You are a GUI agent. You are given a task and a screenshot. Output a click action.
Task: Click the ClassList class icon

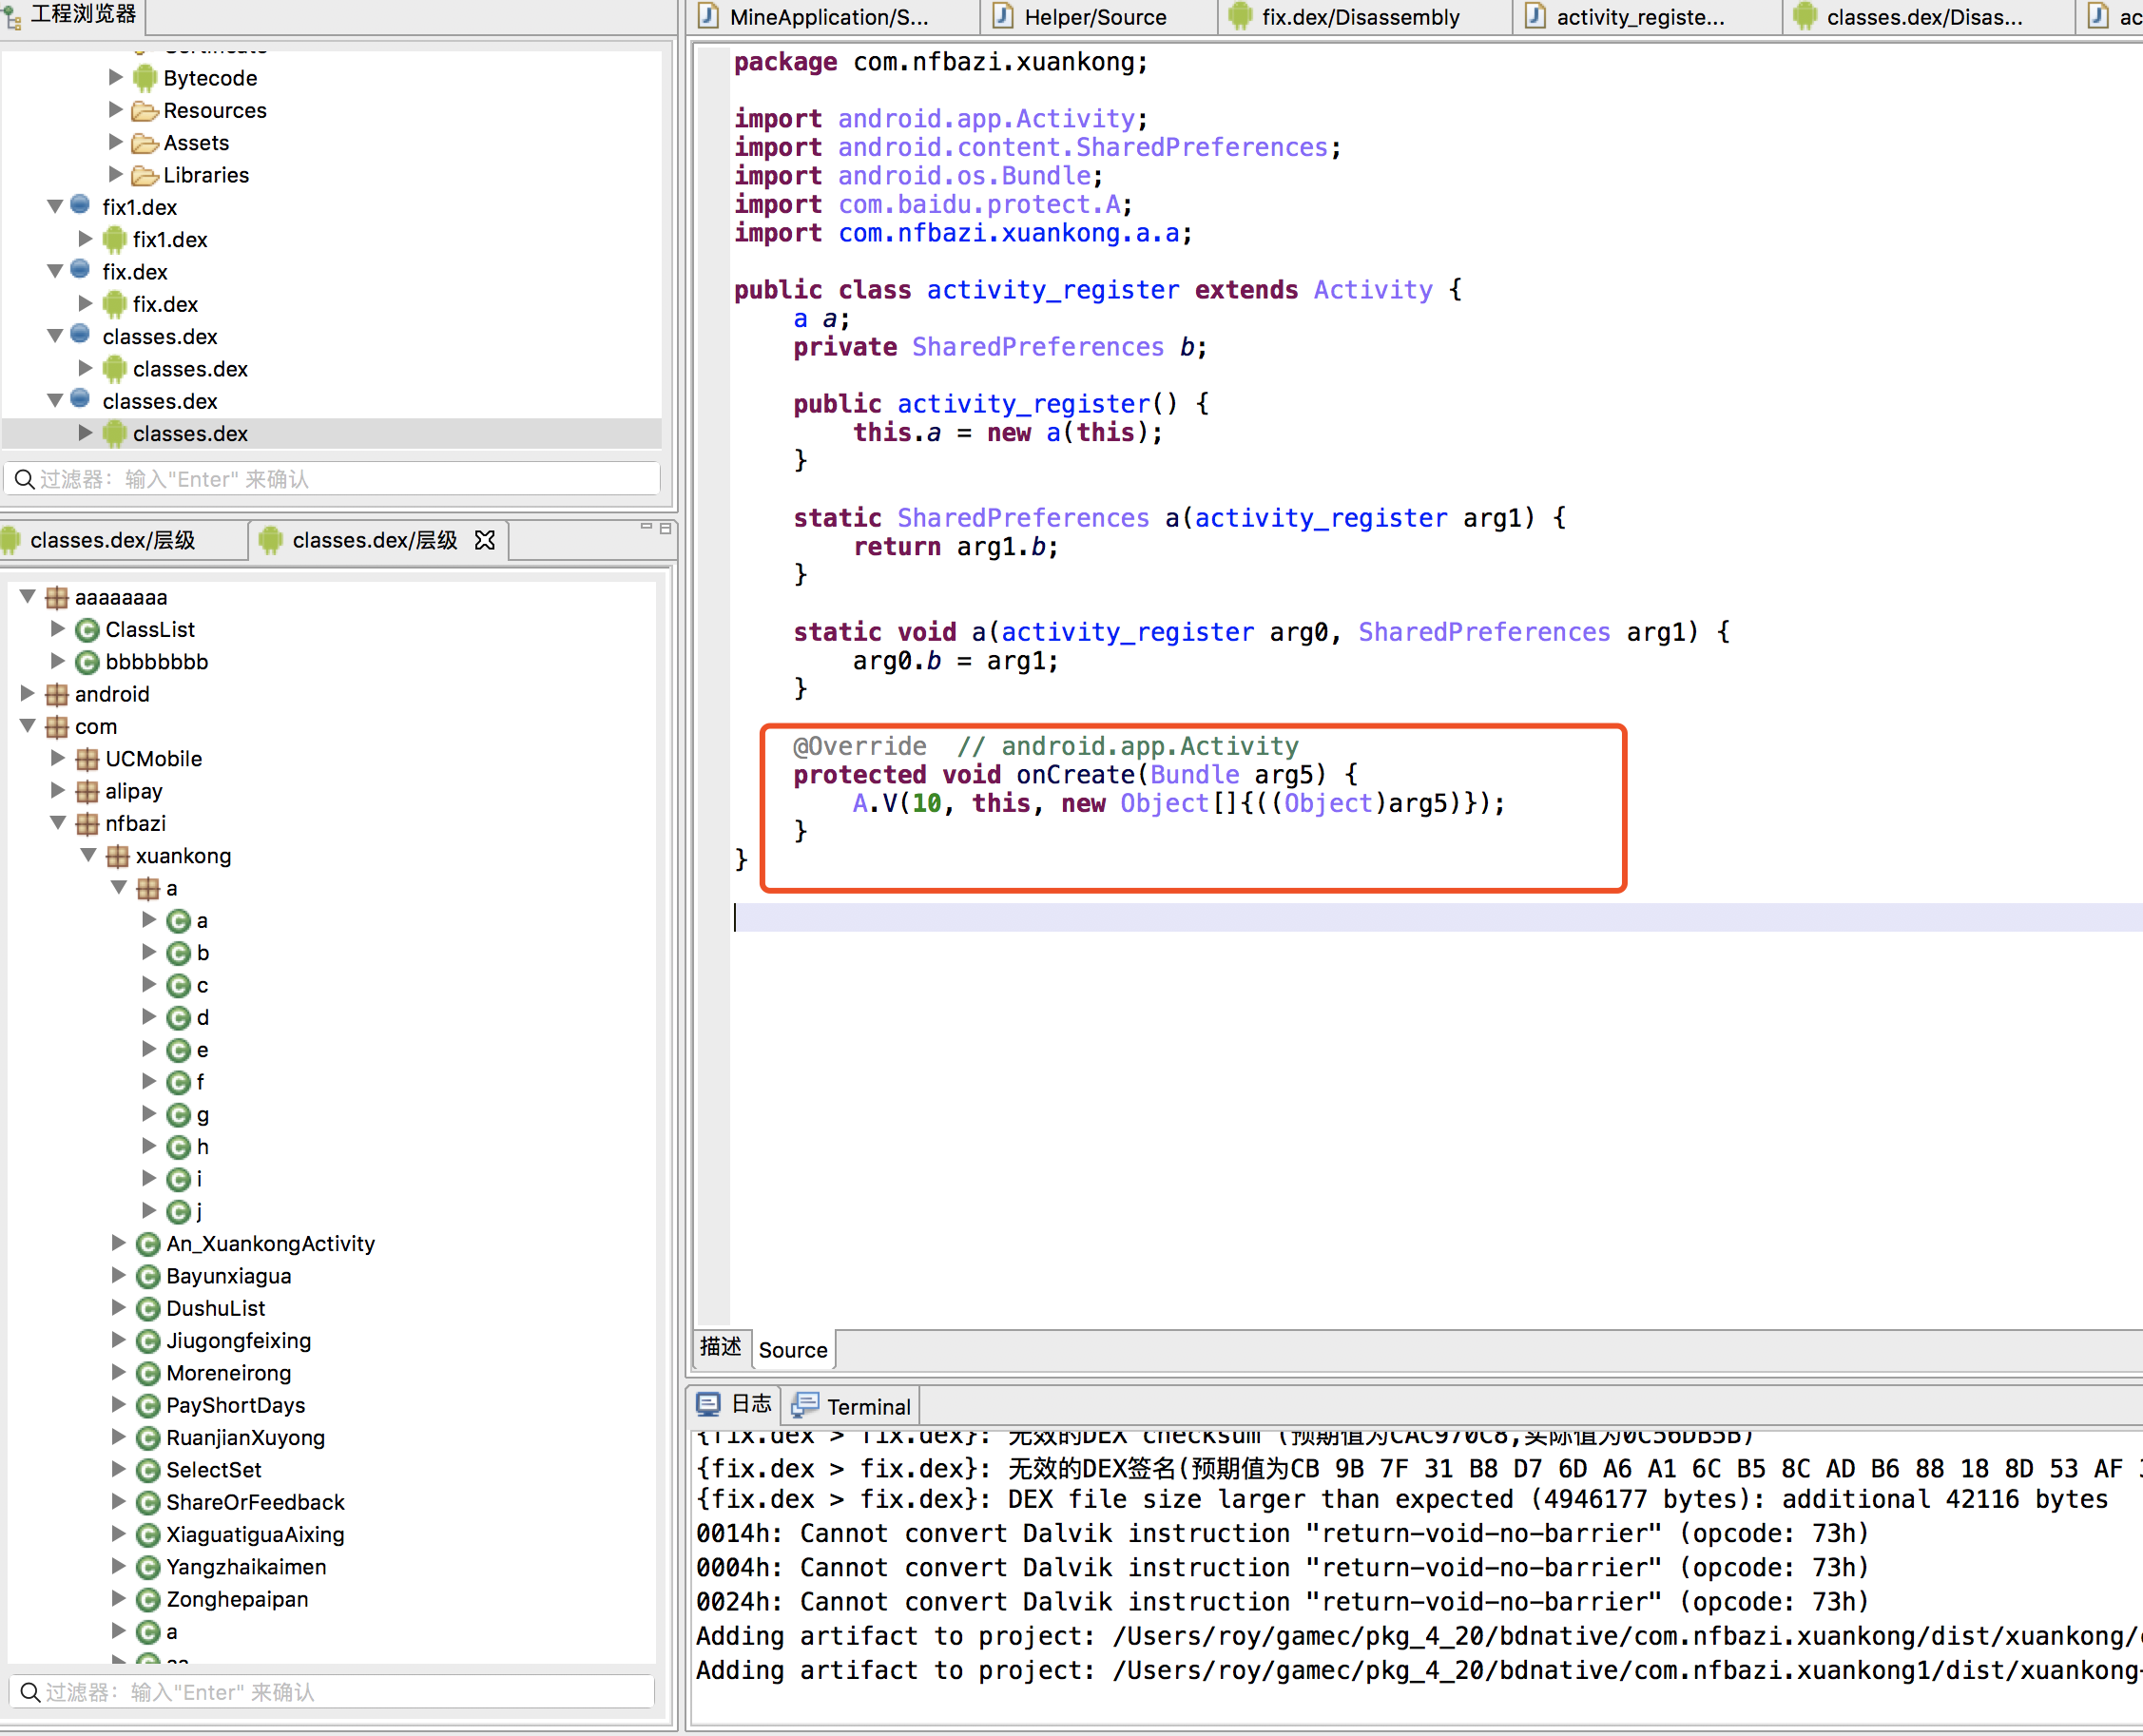click(88, 630)
